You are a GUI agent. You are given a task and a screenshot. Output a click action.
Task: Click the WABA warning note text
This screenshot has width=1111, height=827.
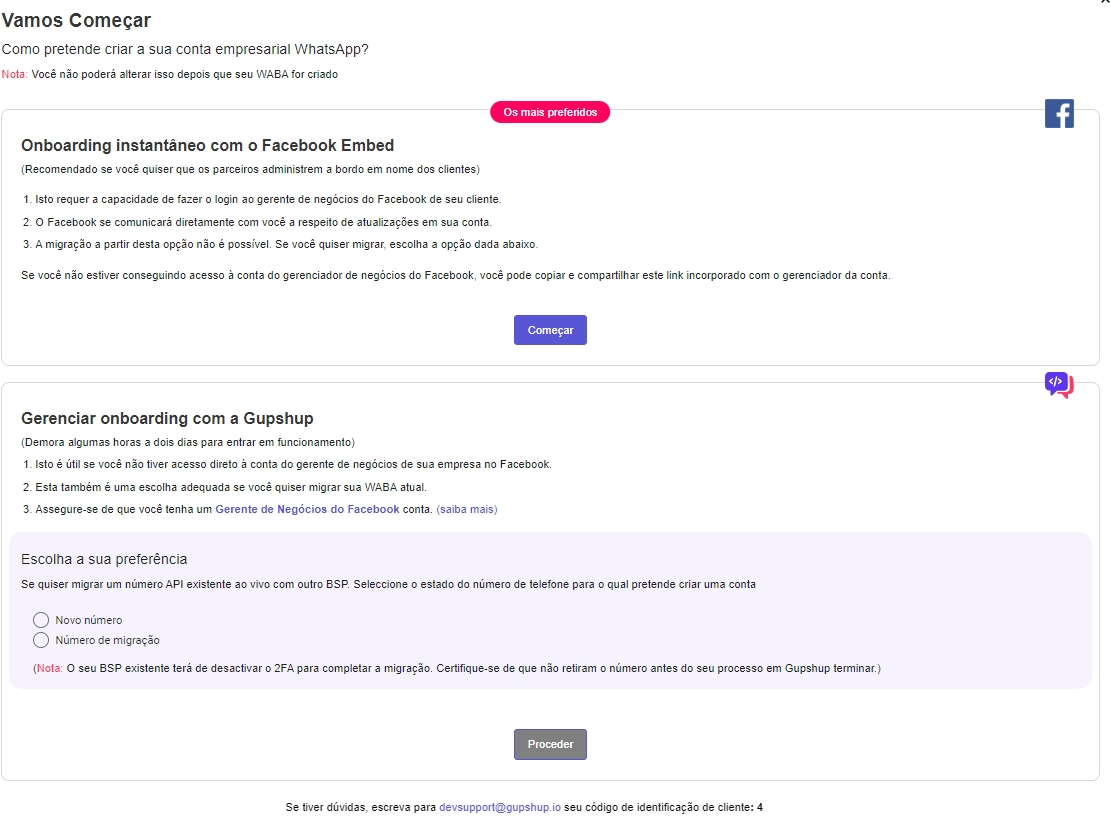click(x=169, y=74)
